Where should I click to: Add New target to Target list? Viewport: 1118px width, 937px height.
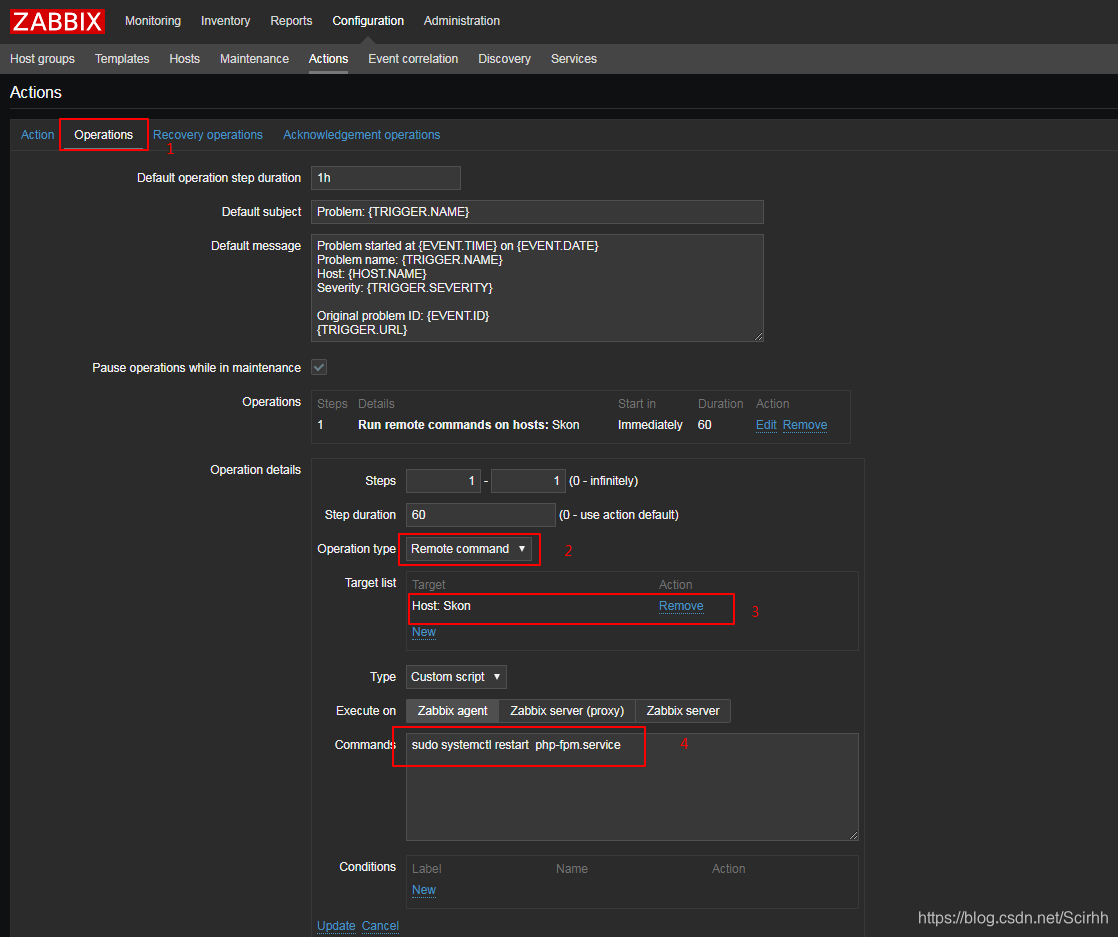tap(424, 632)
